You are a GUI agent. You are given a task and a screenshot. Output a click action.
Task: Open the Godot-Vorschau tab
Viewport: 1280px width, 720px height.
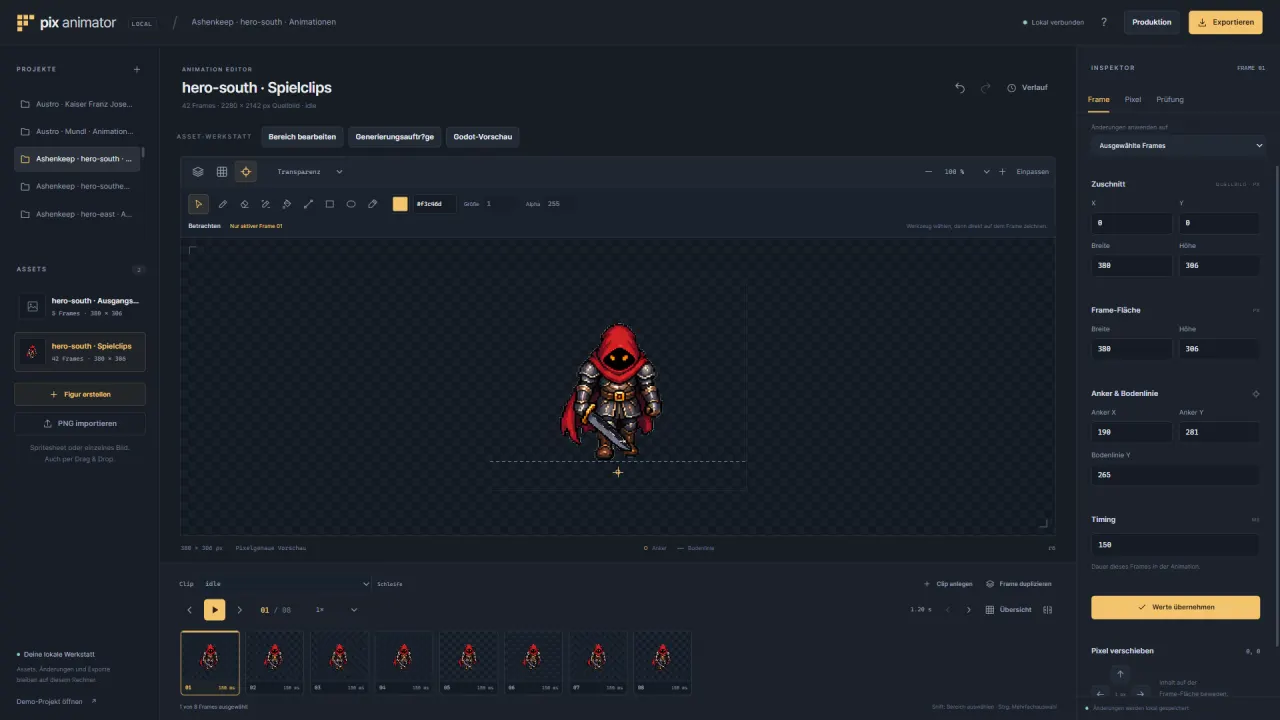pos(484,137)
